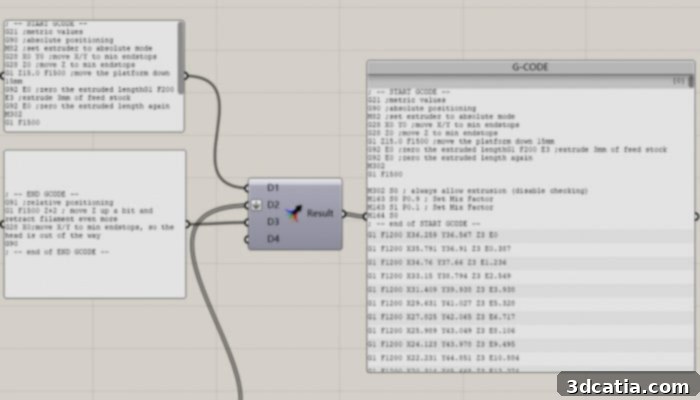The height and width of the screenshot is (400, 700).
Task: Click the Result output of Merge component
Action: tap(320, 213)
